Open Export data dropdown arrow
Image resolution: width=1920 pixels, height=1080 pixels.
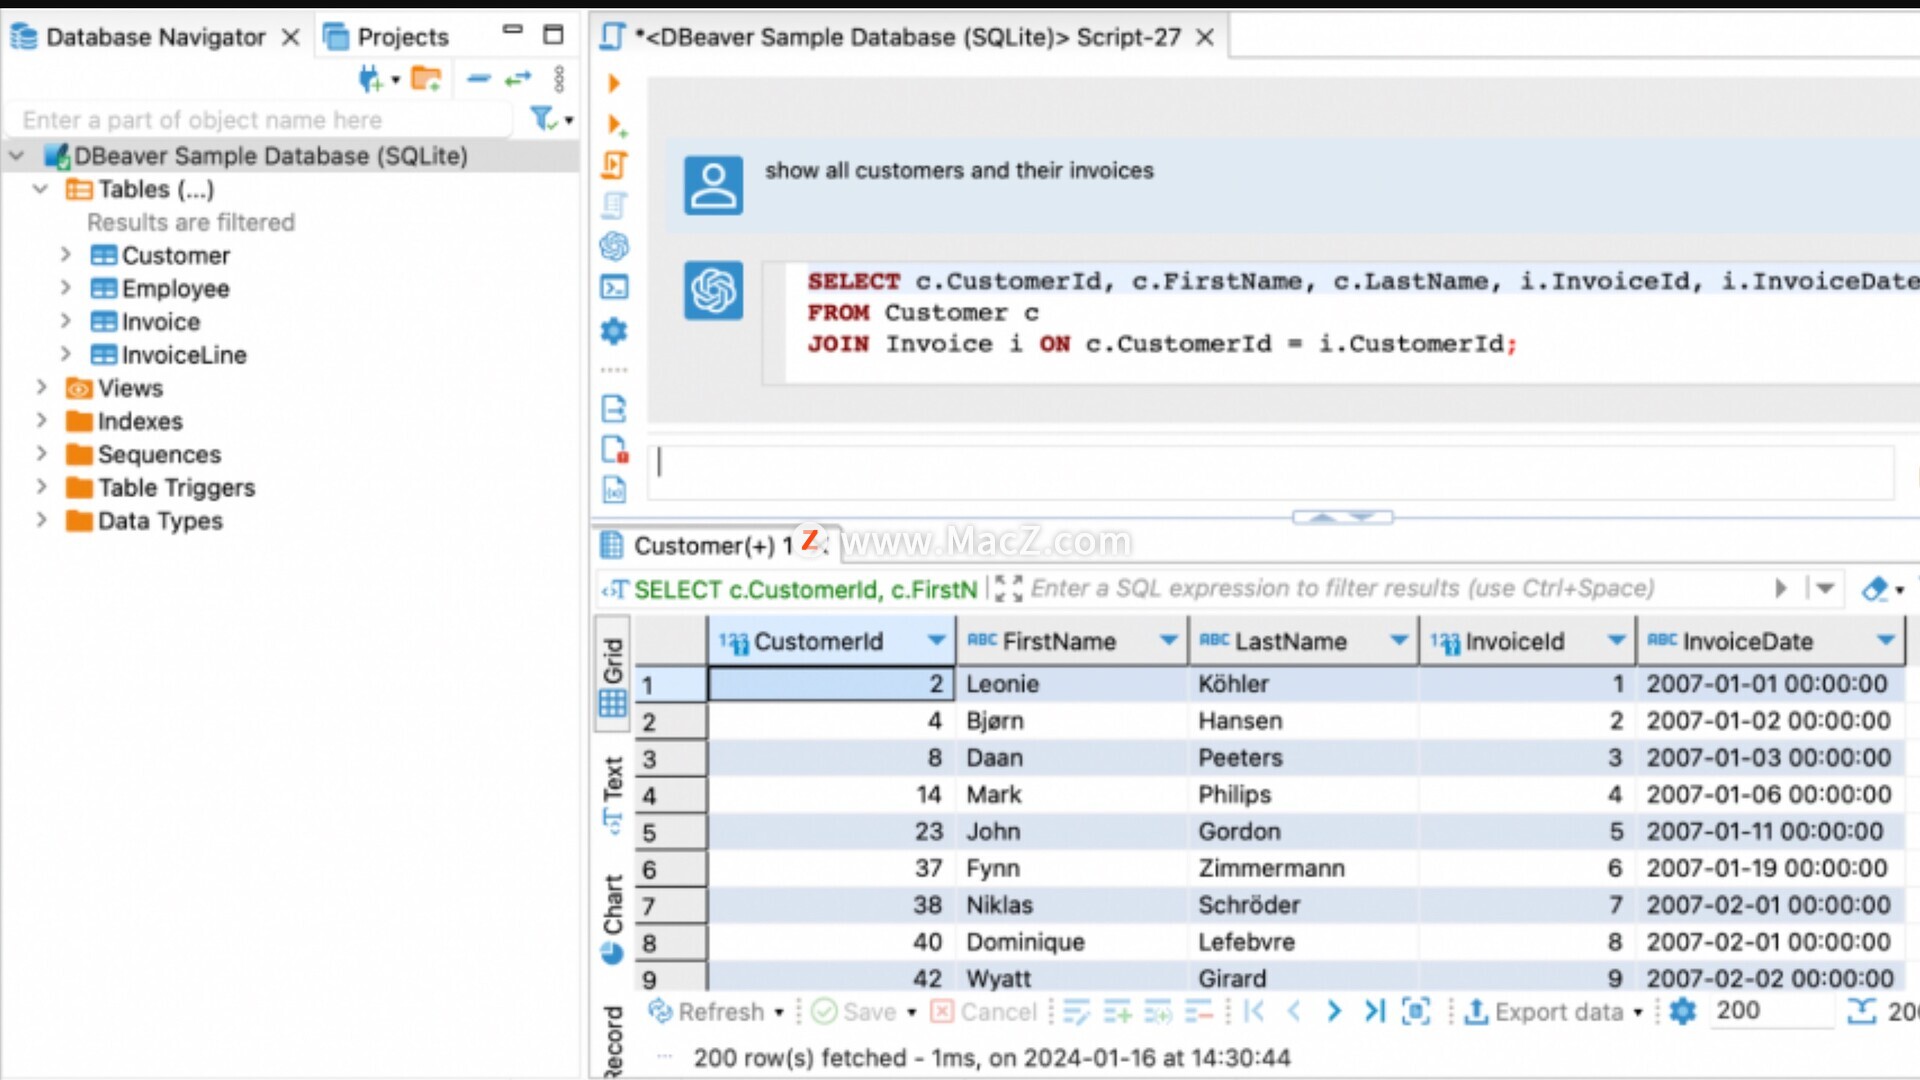click(1638, 1013)
